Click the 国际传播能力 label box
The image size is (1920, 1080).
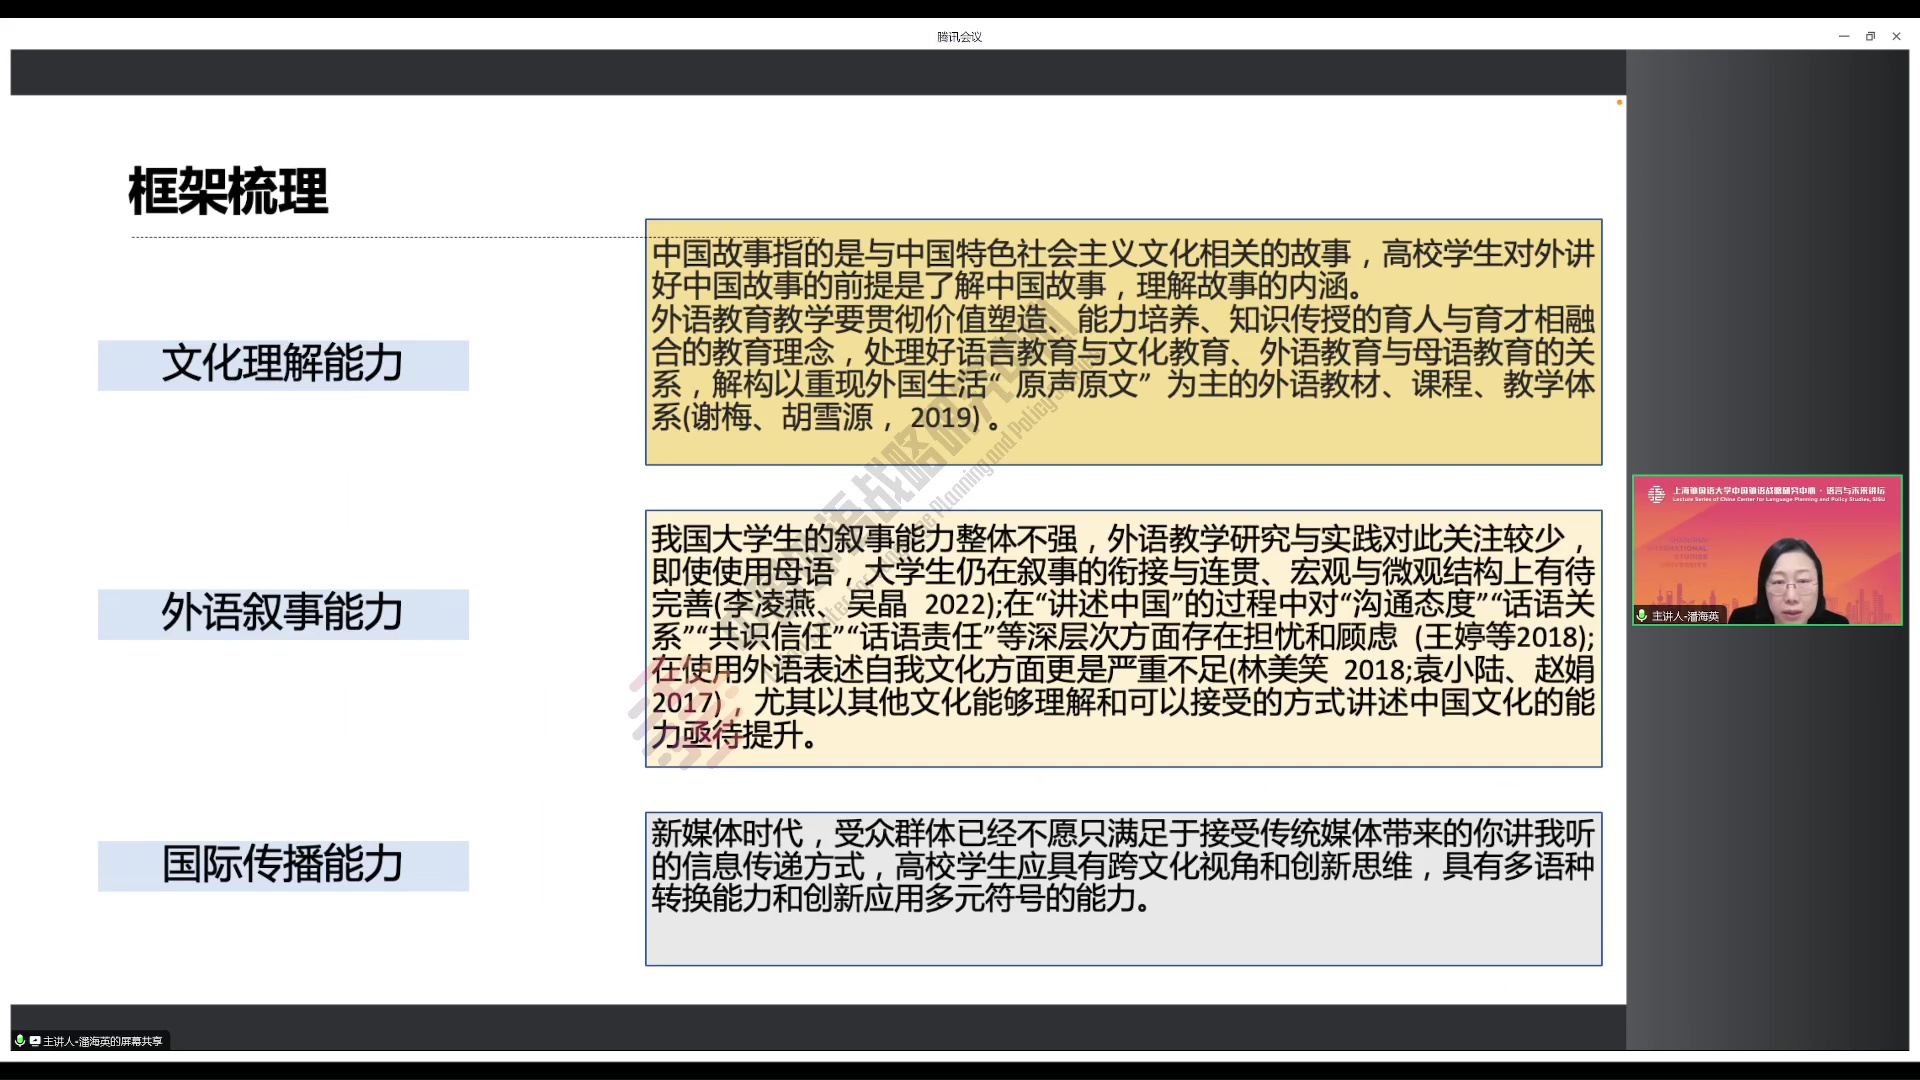click(x=283, y=865)
